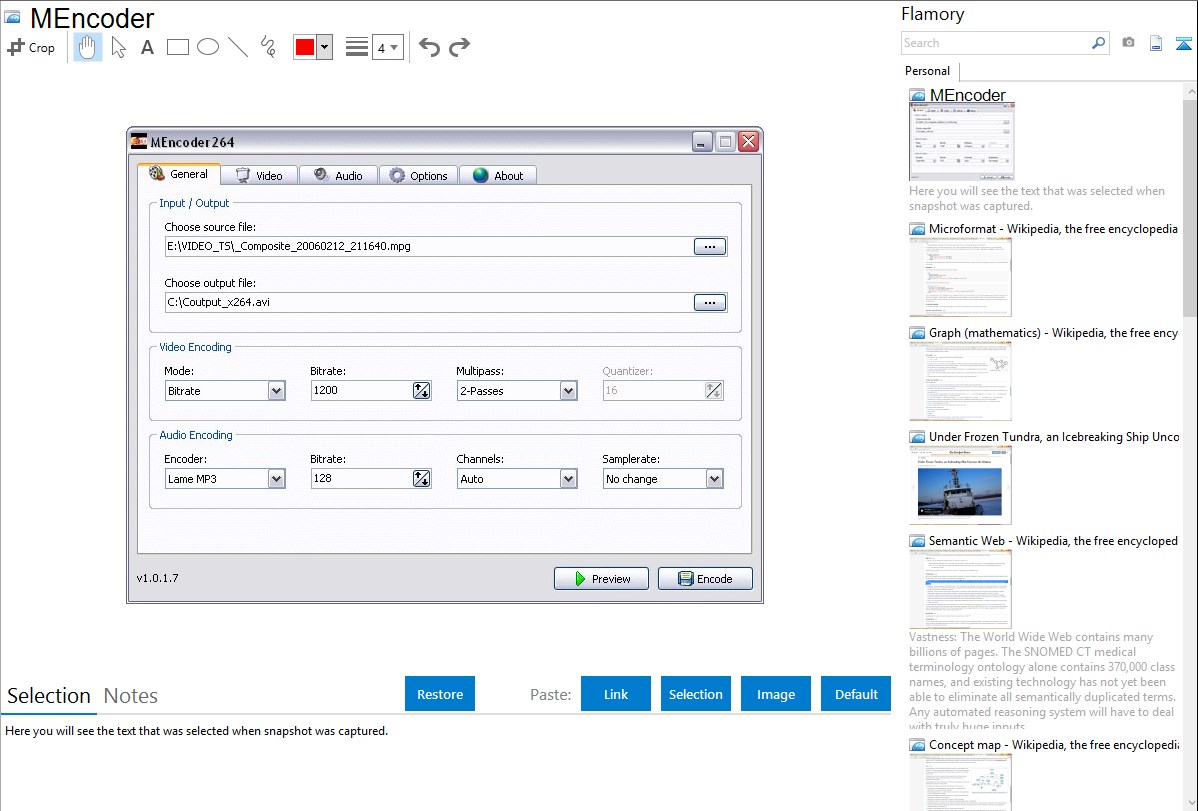Open the Graph (mathematics) snapshot thumbnail
The height and width of the screenshot is (811, 1198).
[960, 381]
